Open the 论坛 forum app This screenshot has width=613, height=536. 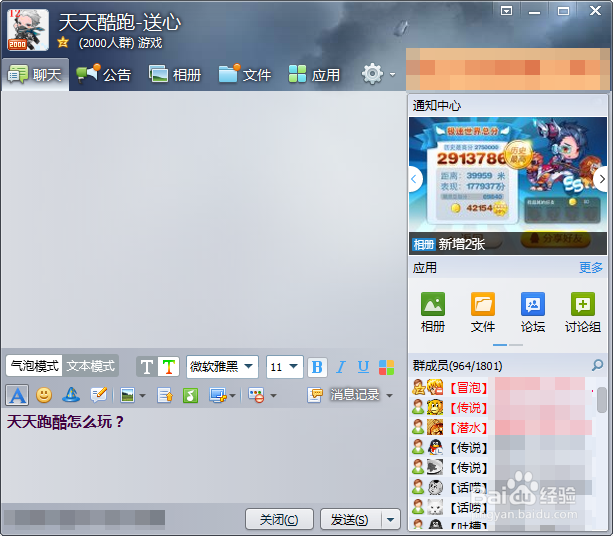(533, 312)
